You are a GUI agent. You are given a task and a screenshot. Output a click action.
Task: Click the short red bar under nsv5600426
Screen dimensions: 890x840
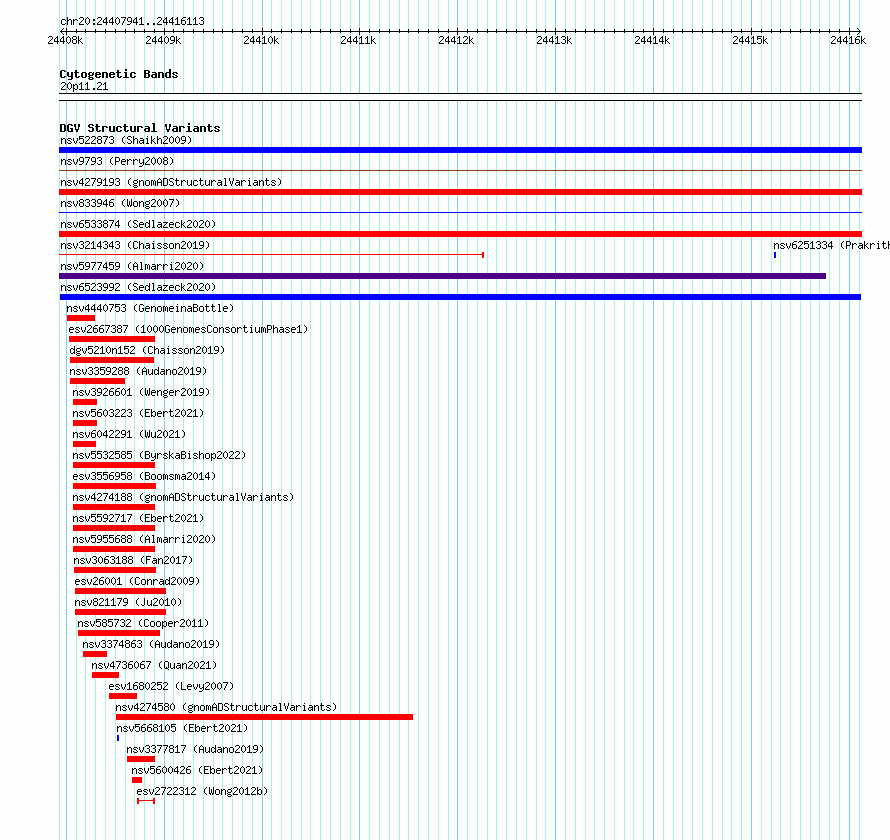(137, 780)
